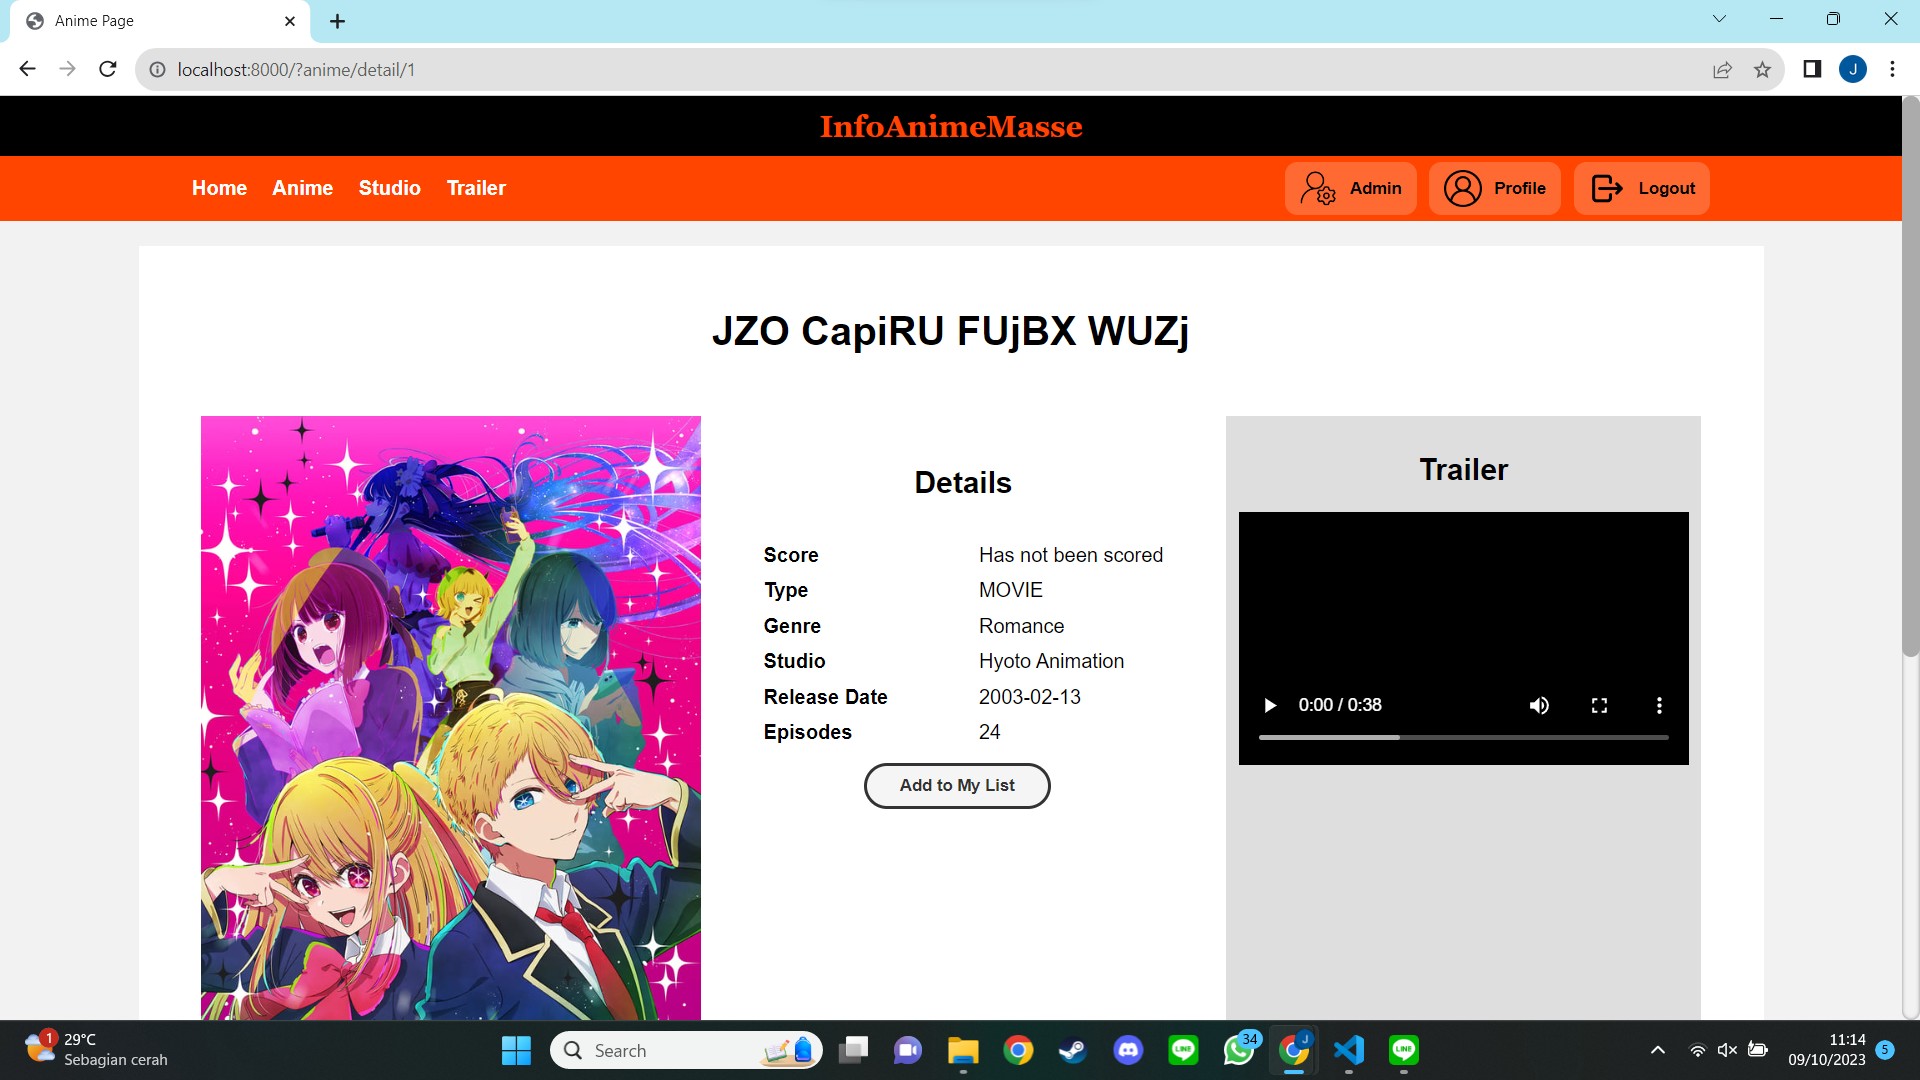1920x1080 pixels.
Task: Click the anime poster image
Action: (450, 717)
